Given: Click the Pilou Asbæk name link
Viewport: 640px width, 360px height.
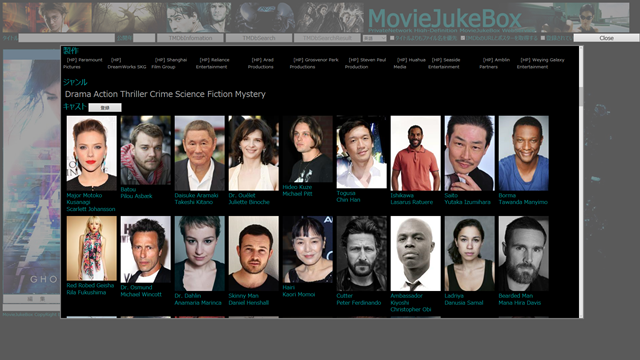Looking at the screenshot, I should [x=136, y=196].
